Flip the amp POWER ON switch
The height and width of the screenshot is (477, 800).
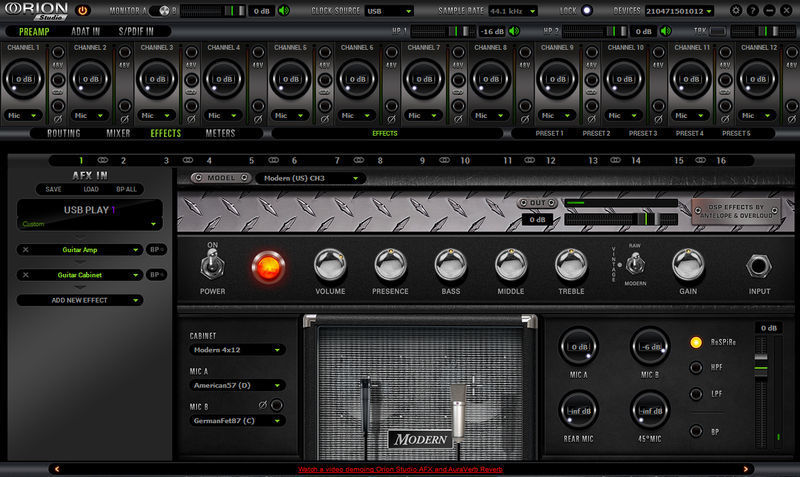[x=212, y=266]
